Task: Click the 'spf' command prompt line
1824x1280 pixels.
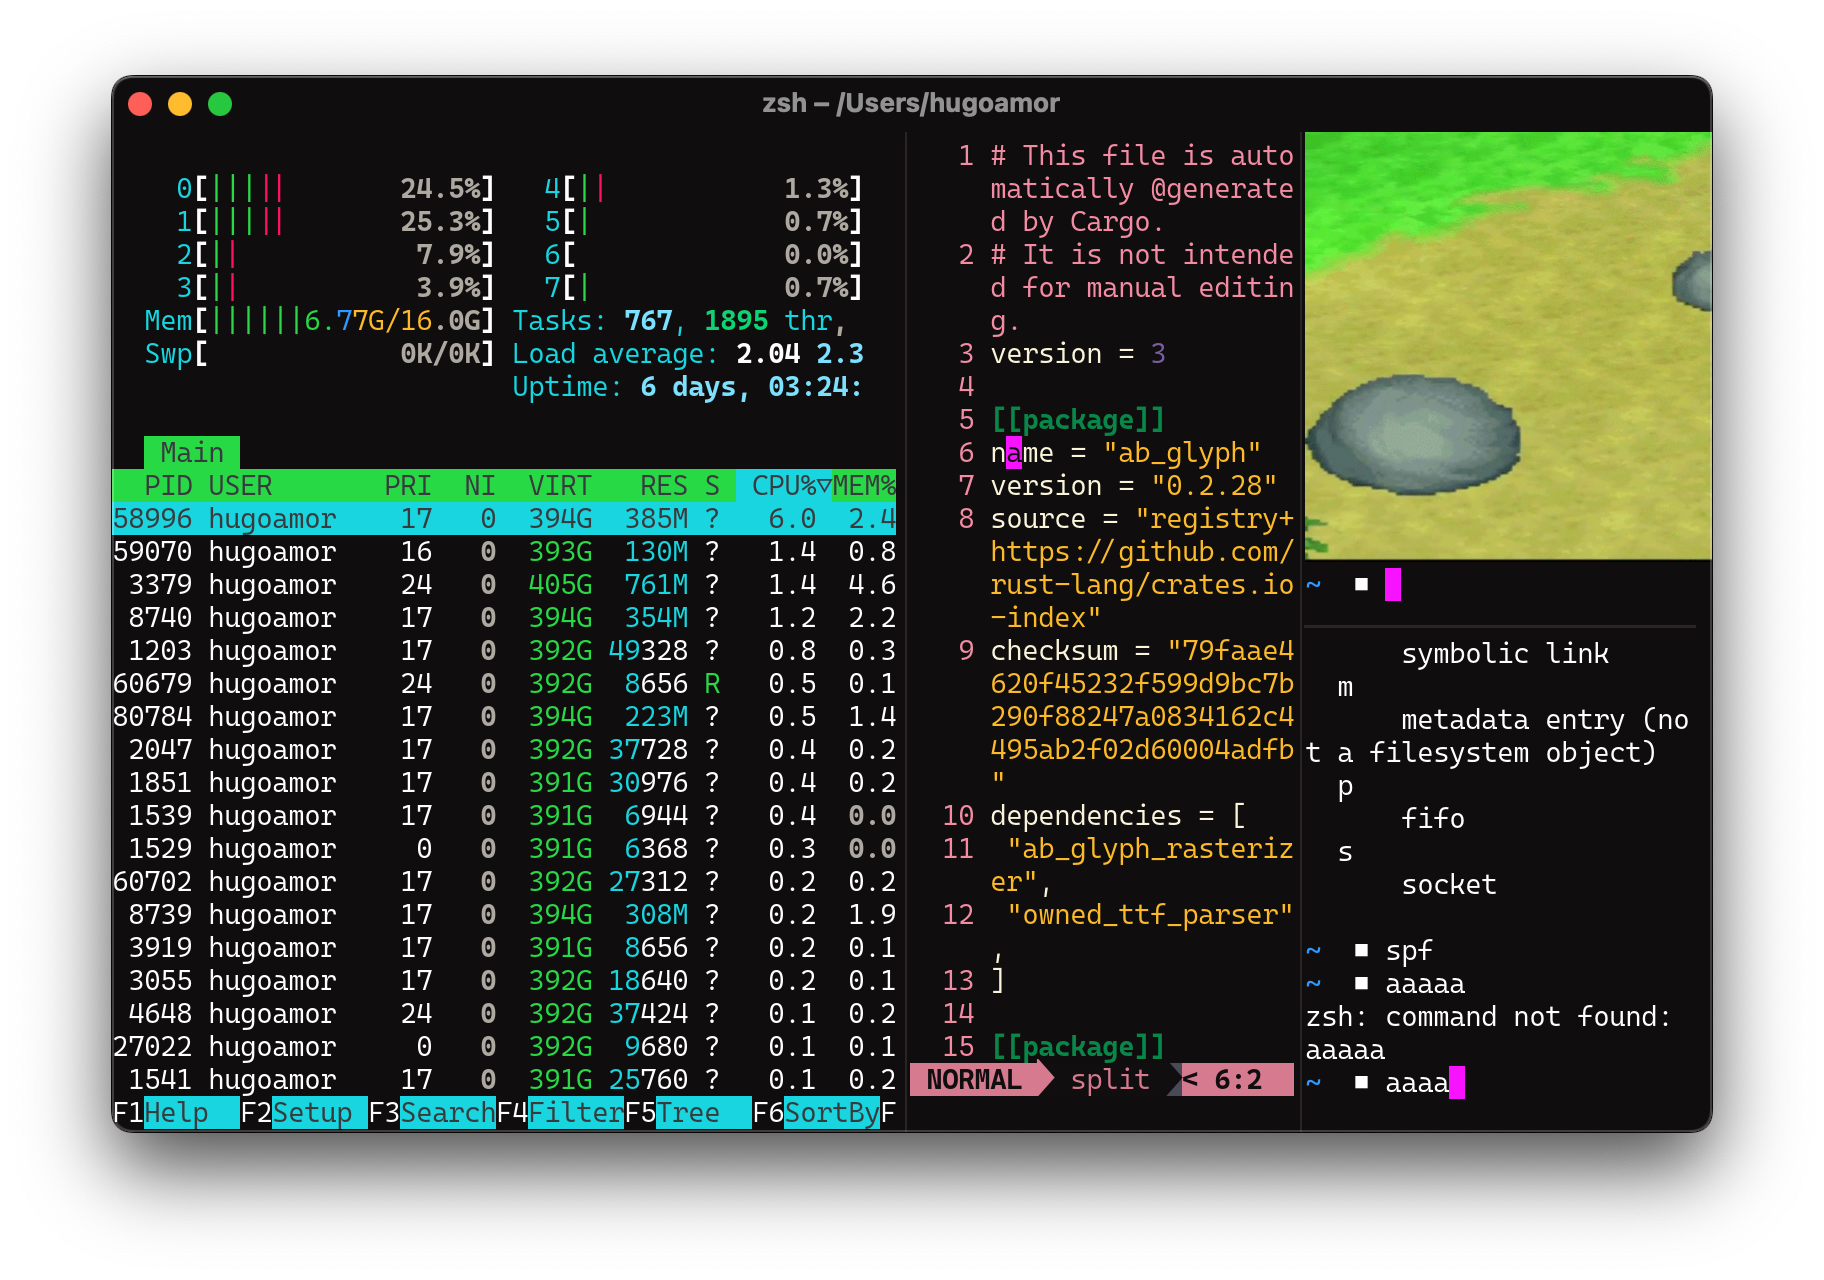Action: pos(1370,950)
